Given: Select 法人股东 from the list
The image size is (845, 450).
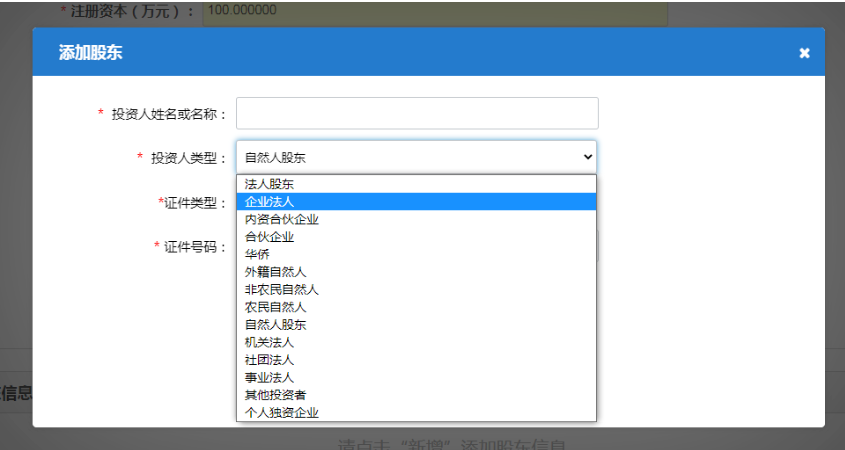Looking at the screenshot, I should click(x=269, y=184).
